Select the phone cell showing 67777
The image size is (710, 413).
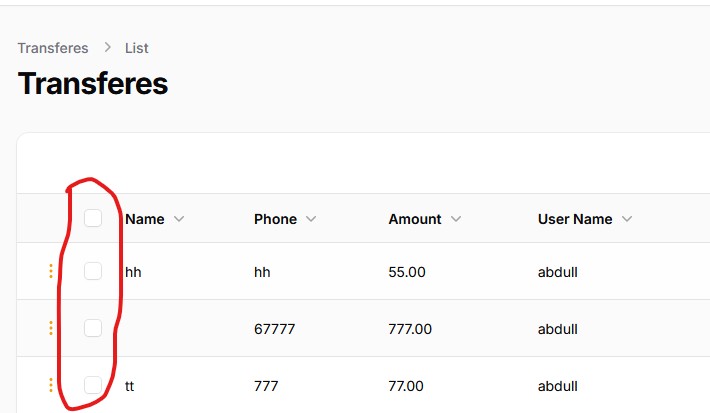click(x=274, y=328)
